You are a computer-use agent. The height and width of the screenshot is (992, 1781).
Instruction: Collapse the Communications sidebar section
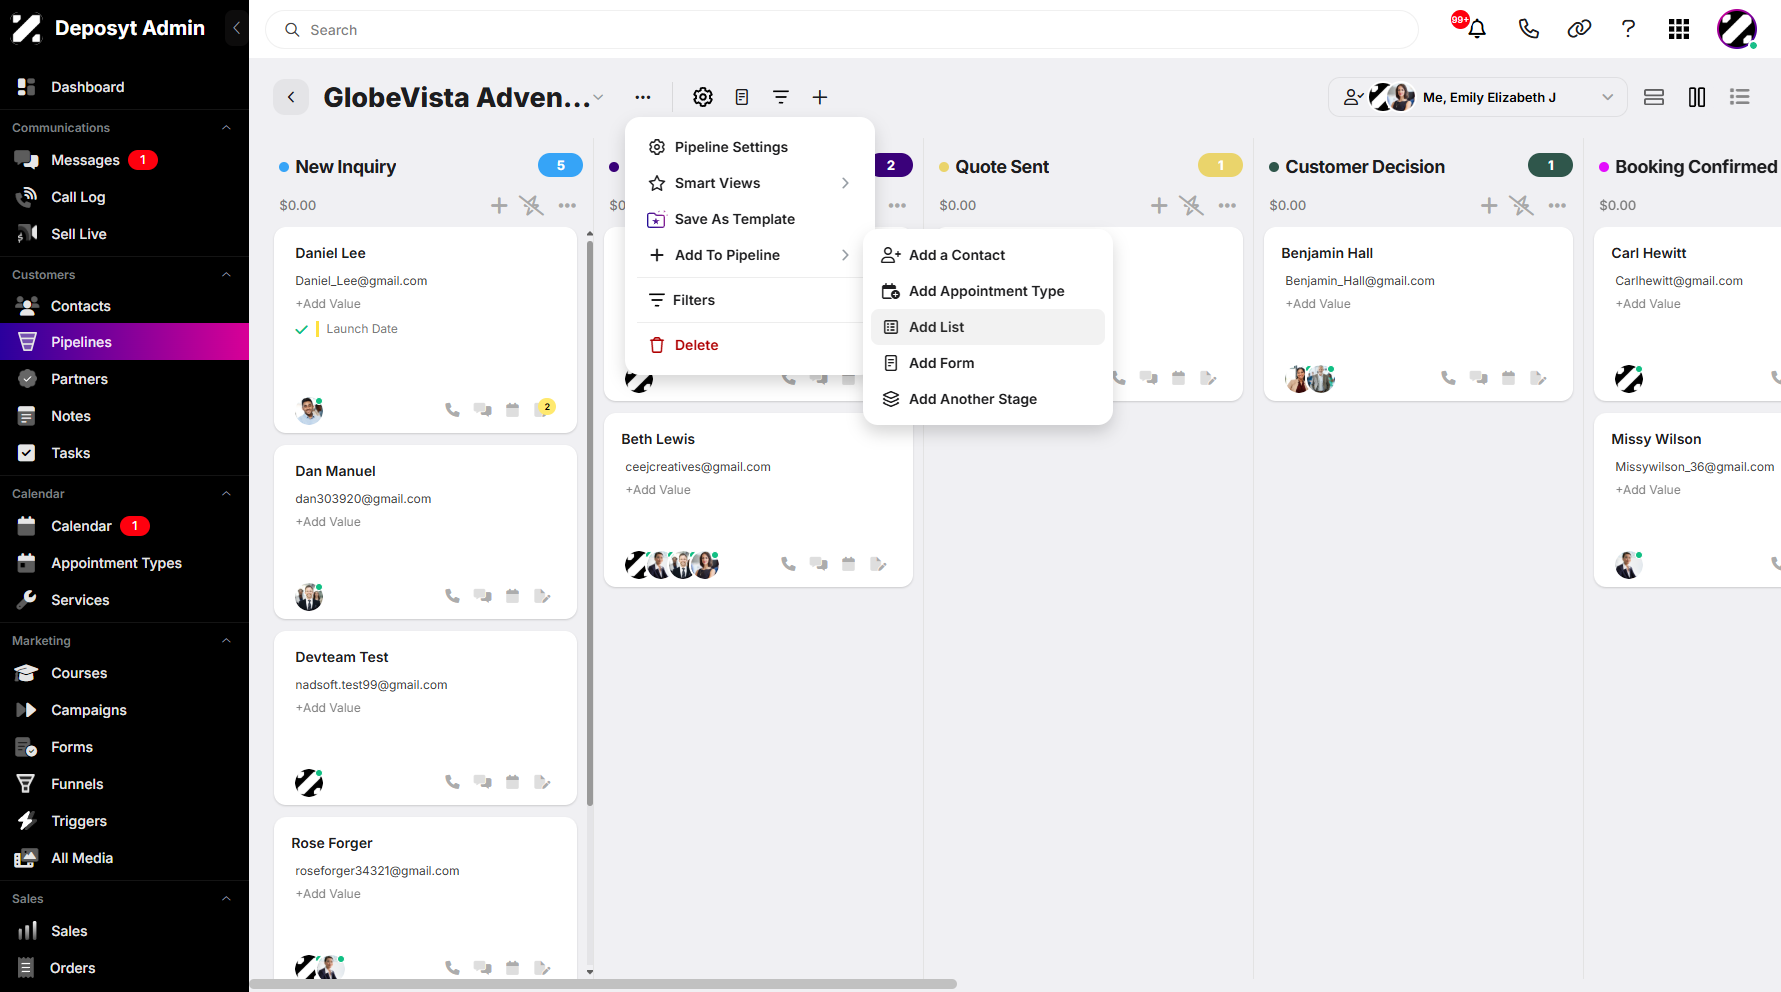[x=226, y=128]
